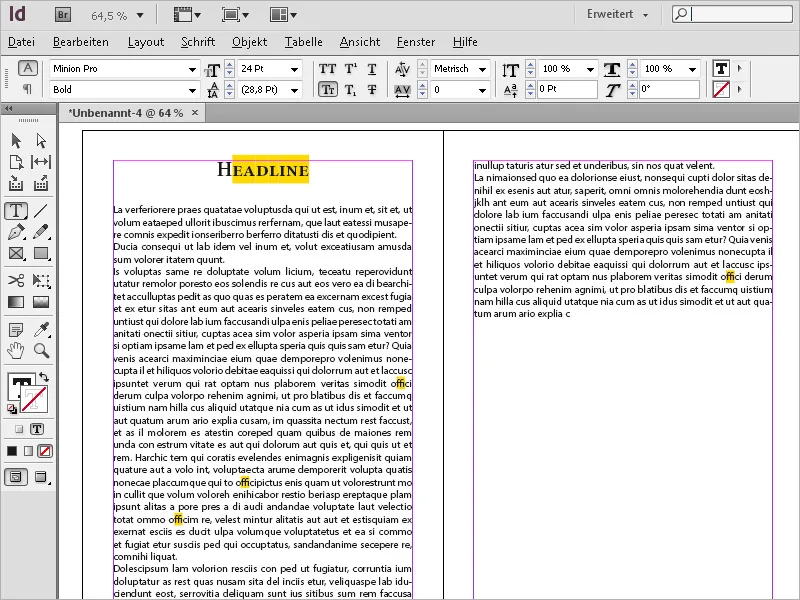This screenshot has height=600, width=800.
Task: Enable strikethrough formatting
Action: [372, 88]
